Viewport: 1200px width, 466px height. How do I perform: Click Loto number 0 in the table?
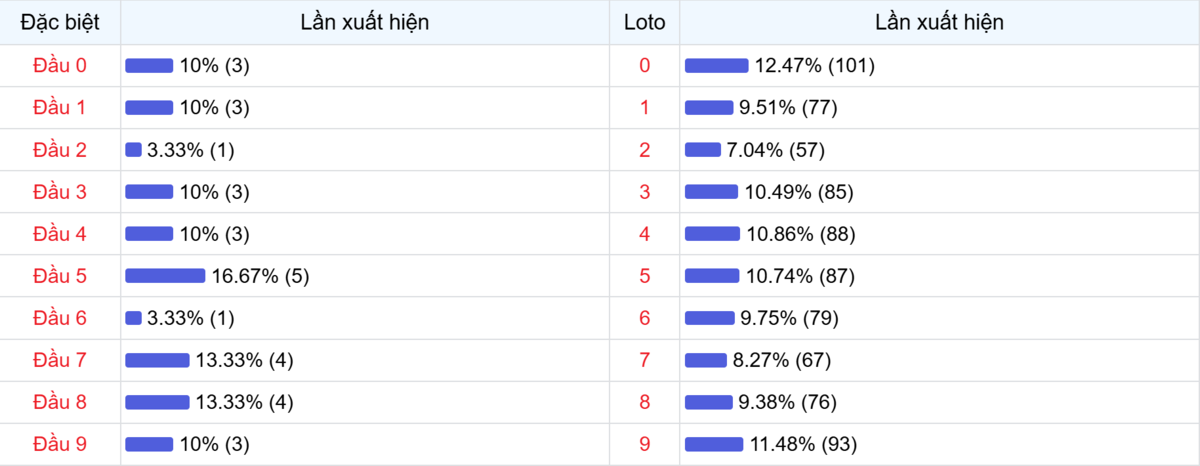644,66
